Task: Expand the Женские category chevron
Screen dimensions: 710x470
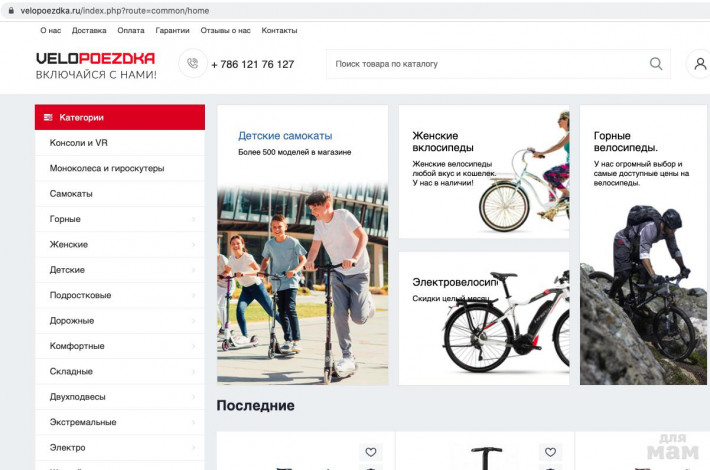Action: (x=193, y=245)
